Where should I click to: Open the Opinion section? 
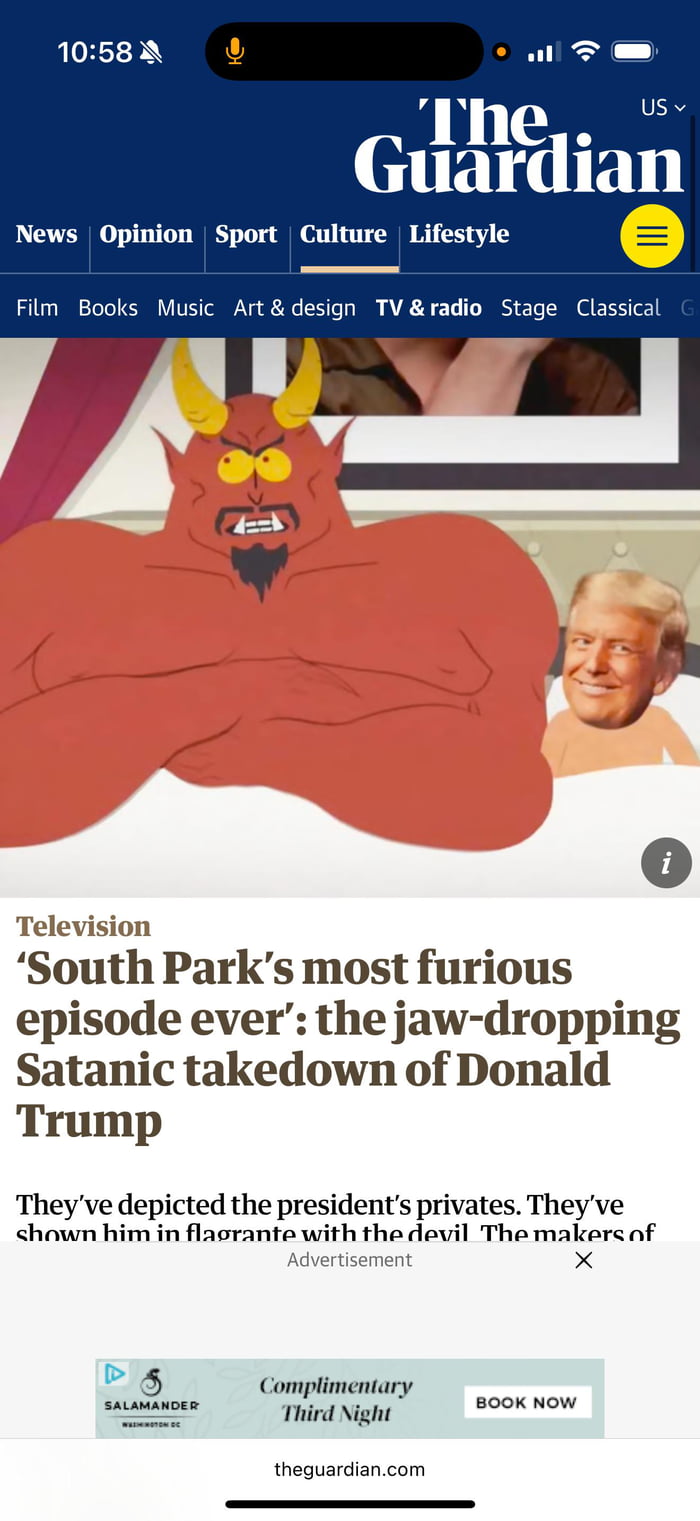coord(146,235)
